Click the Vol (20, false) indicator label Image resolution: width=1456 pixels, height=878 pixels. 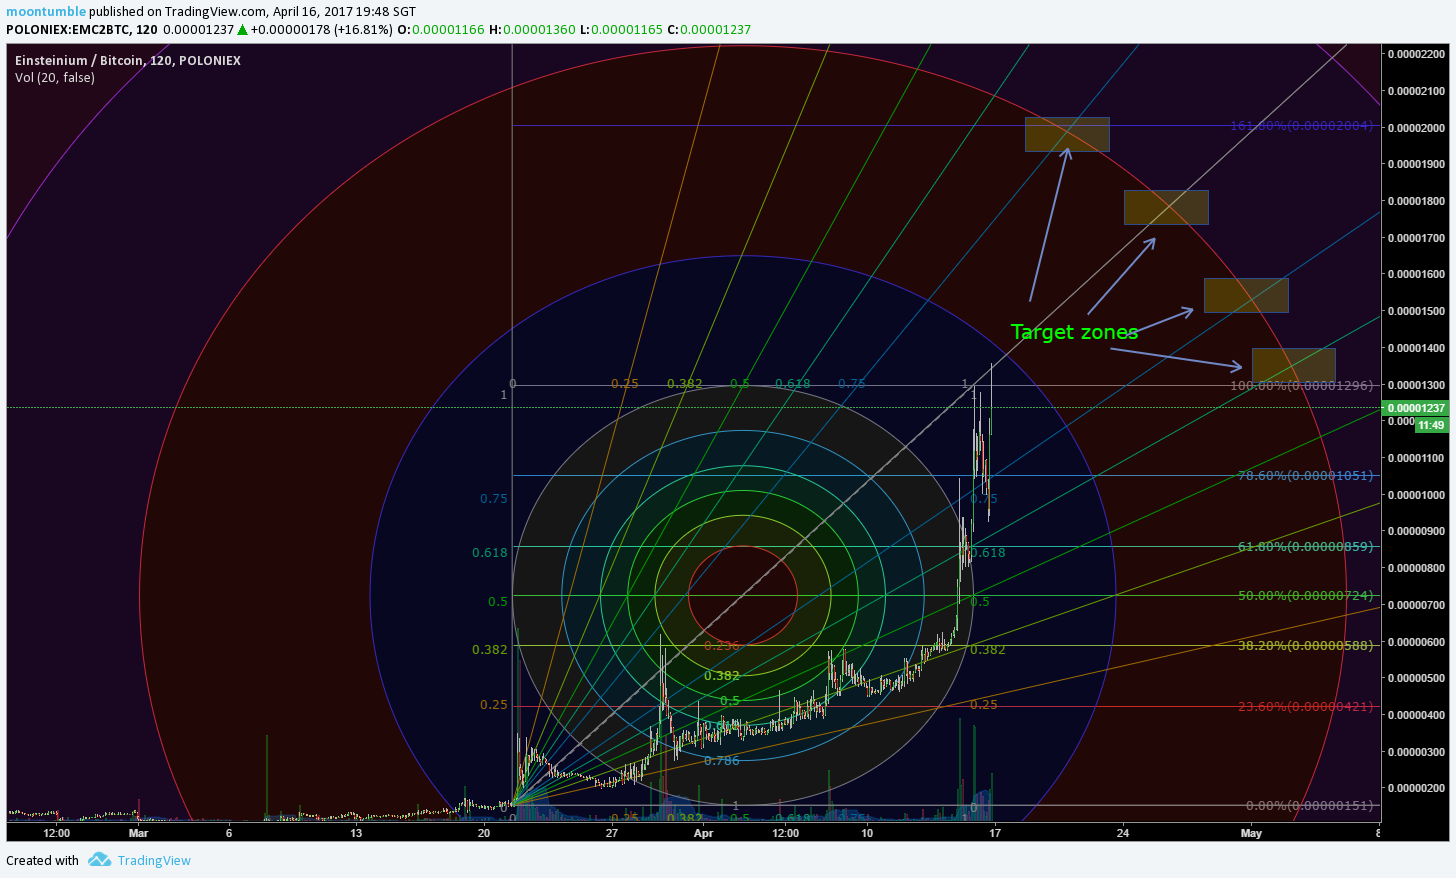[55, 77]
